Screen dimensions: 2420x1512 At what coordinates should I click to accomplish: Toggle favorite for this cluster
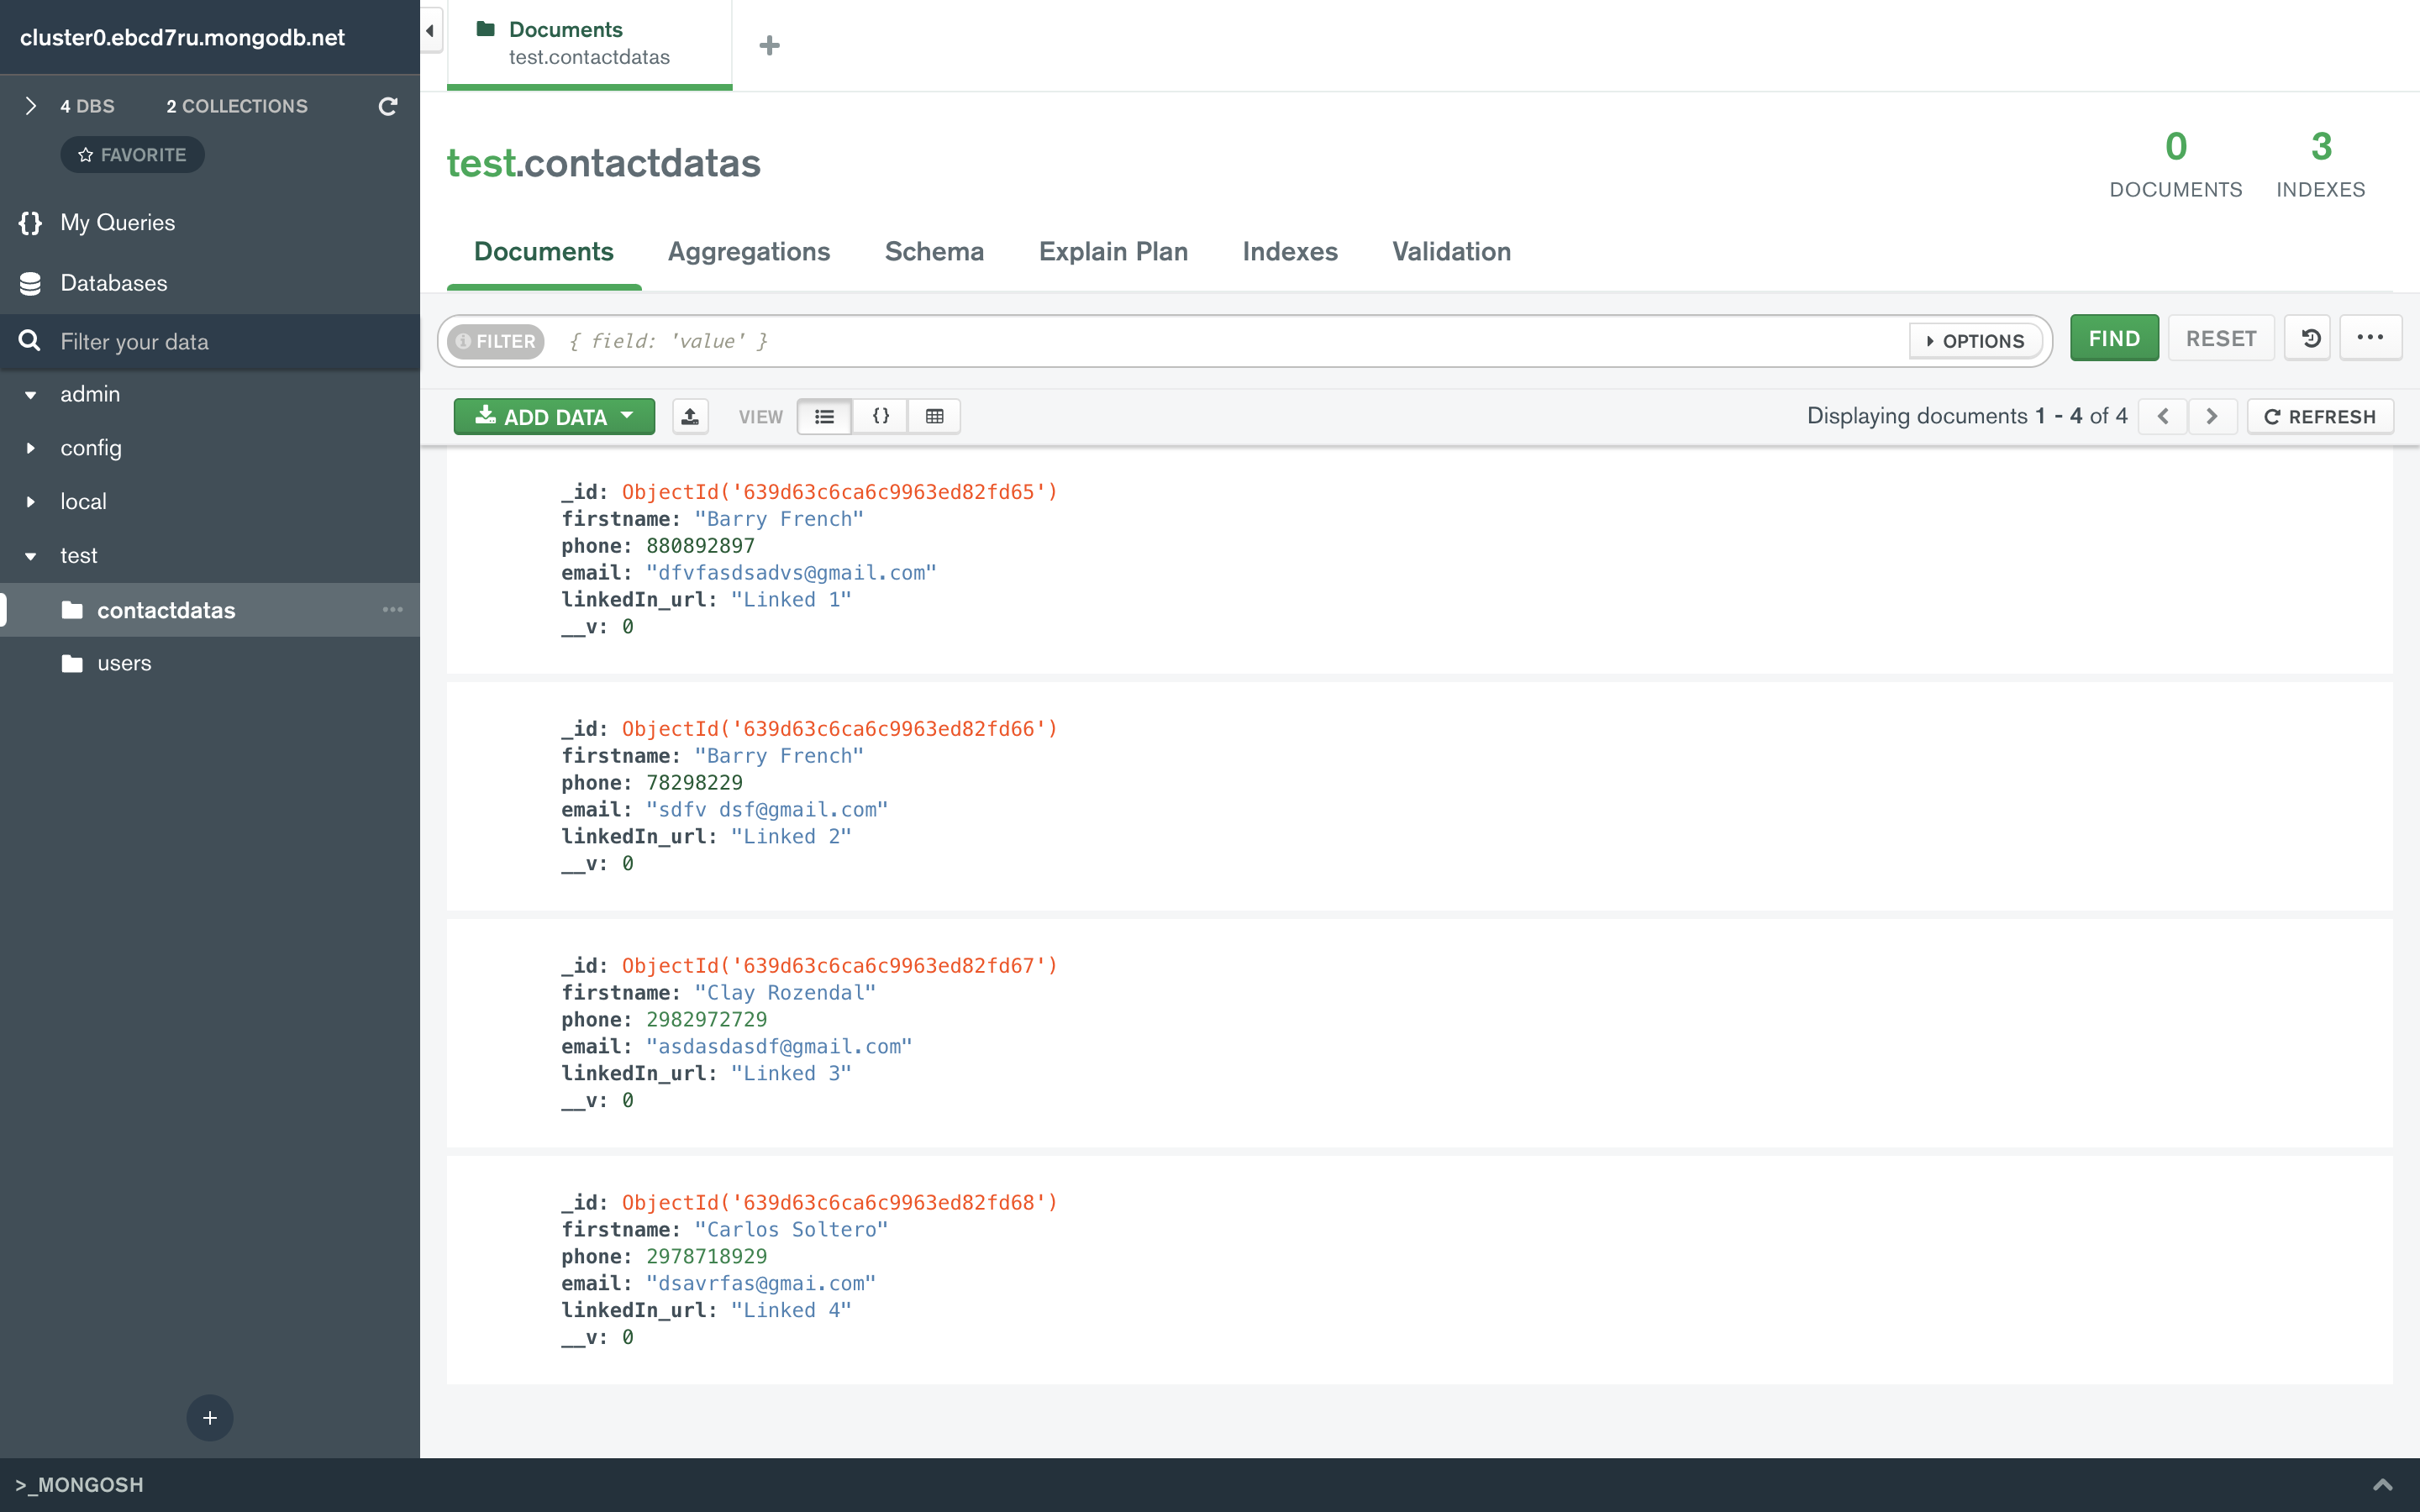click(132, 154)
